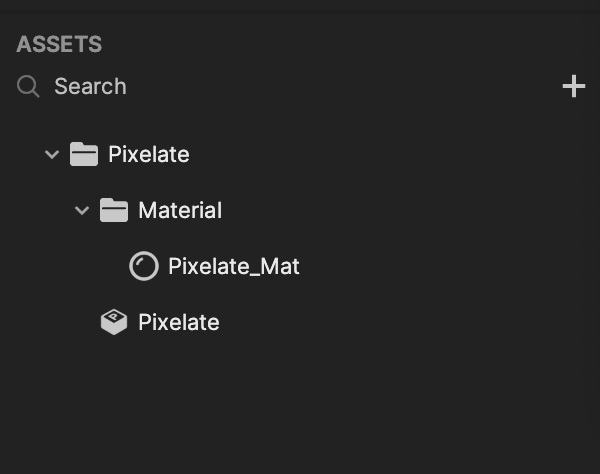Select the Pixelate block asset name
Screen dimensions: 600x474
point(179,322)
